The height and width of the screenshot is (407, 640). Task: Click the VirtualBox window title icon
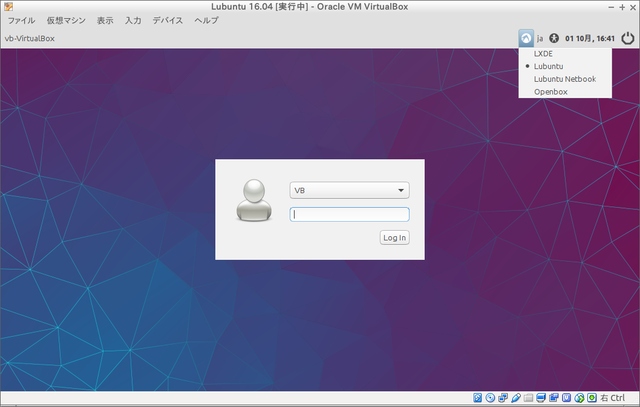[x=8, y=7]
